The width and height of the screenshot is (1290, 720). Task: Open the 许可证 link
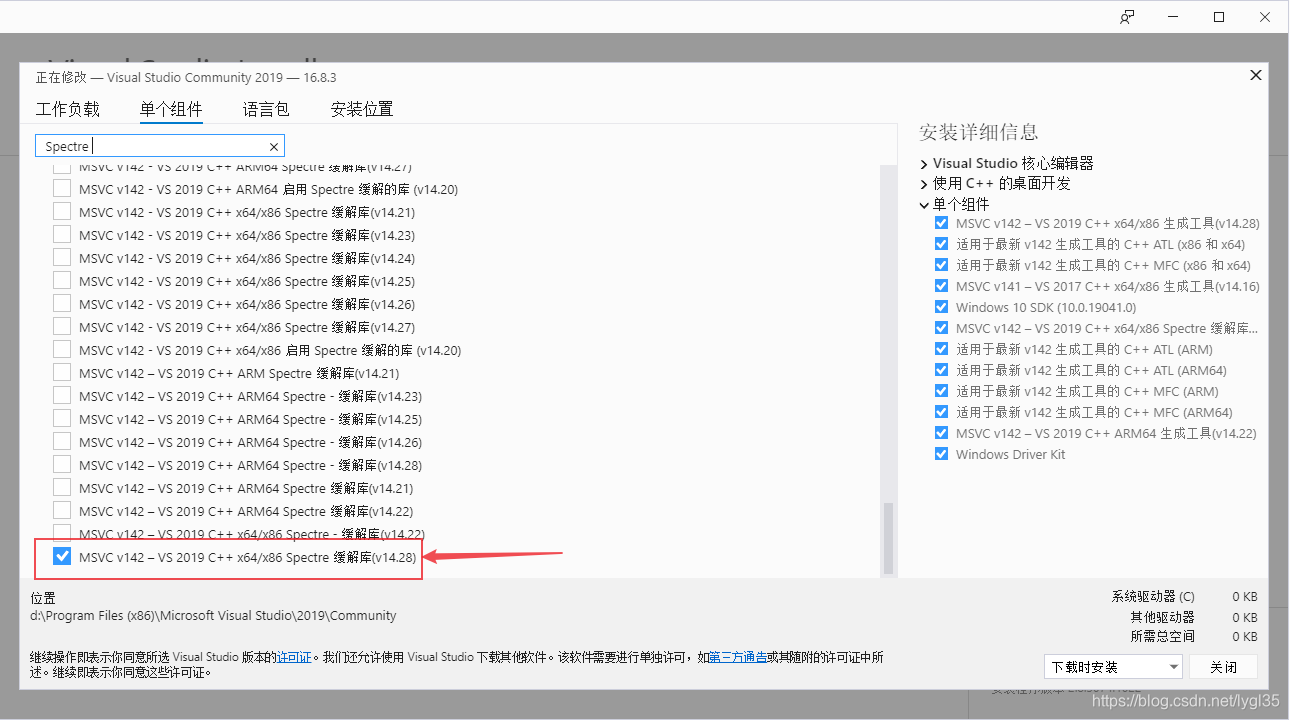tap(295, 657)
